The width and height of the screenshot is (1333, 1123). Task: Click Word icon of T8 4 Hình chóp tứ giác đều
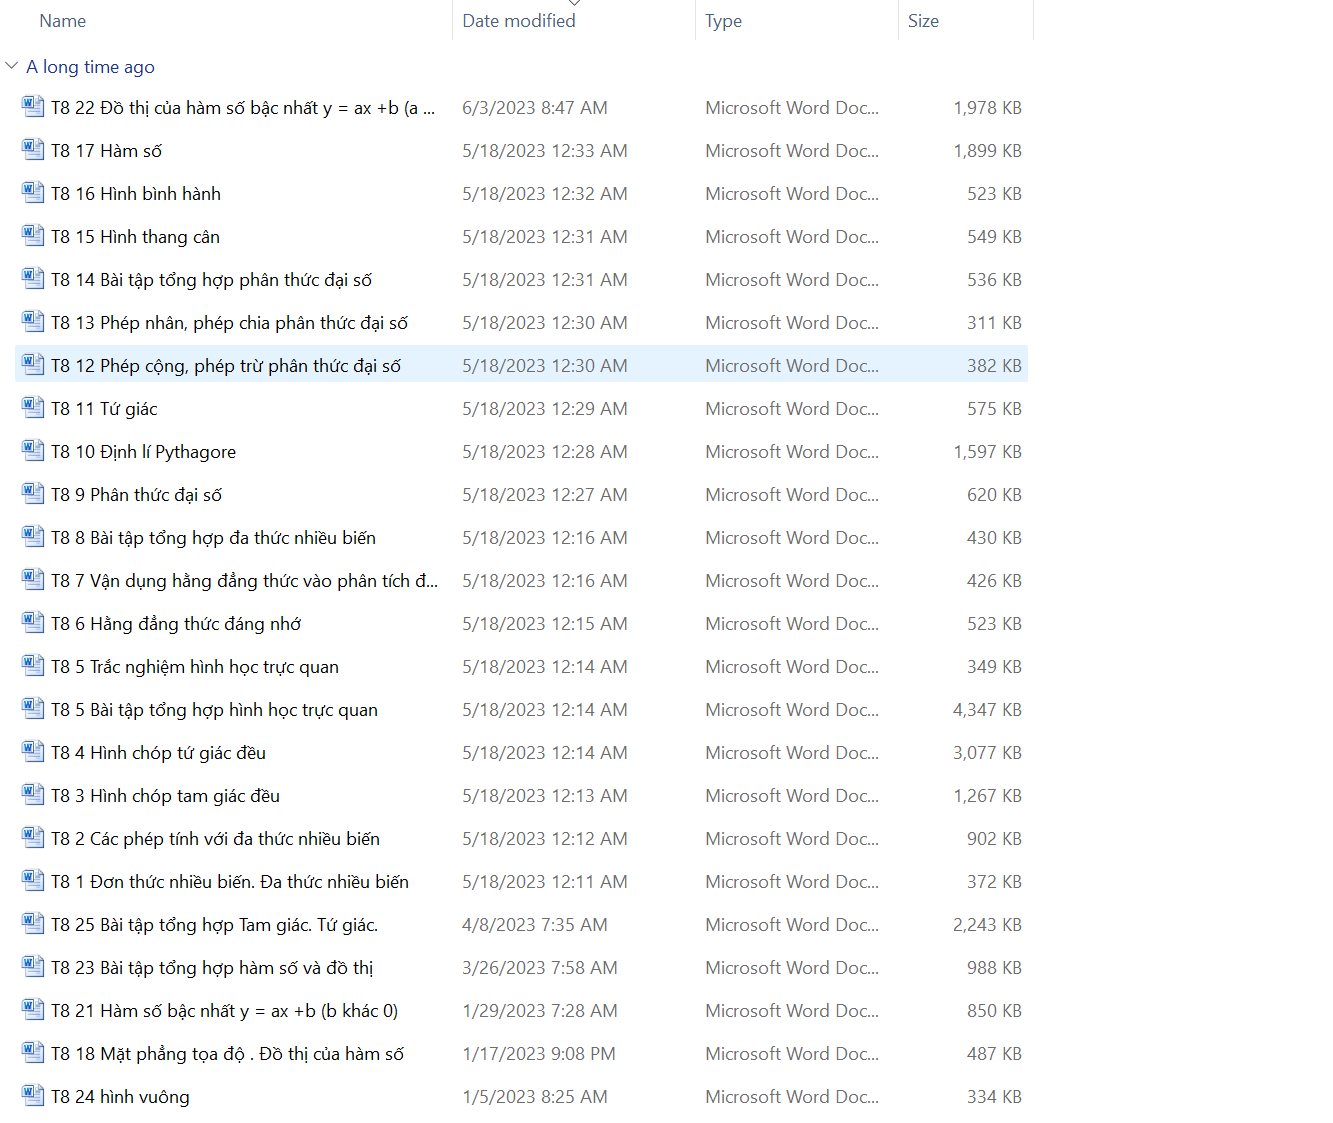coord(33,751)
